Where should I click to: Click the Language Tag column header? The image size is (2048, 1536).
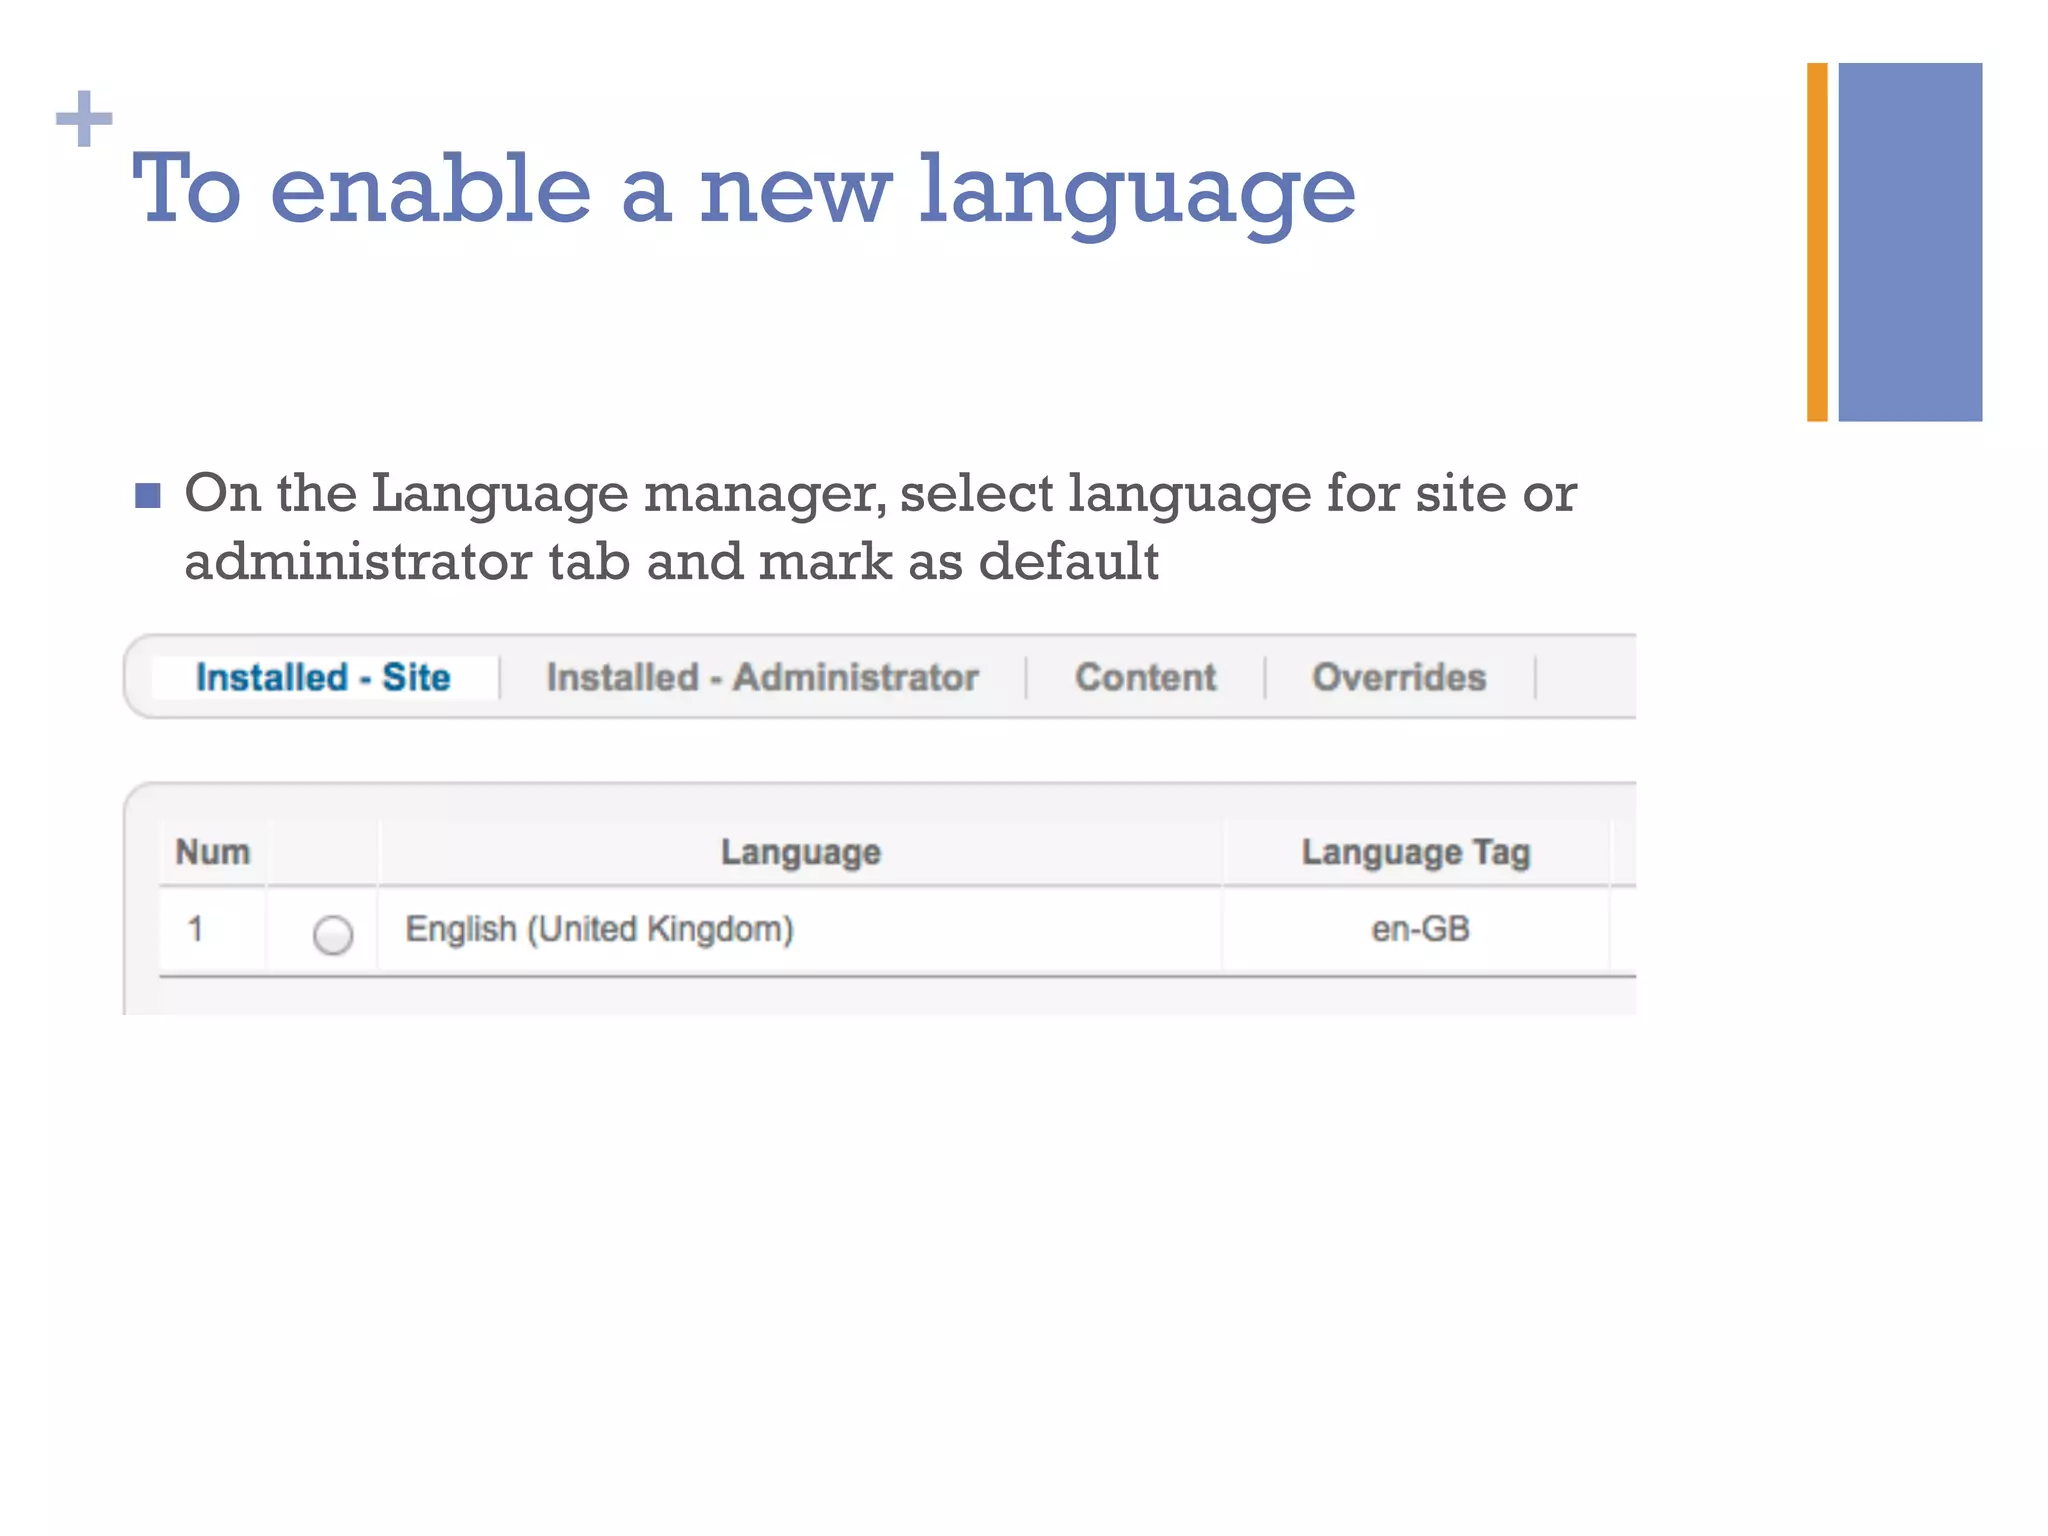(1416, 852)
